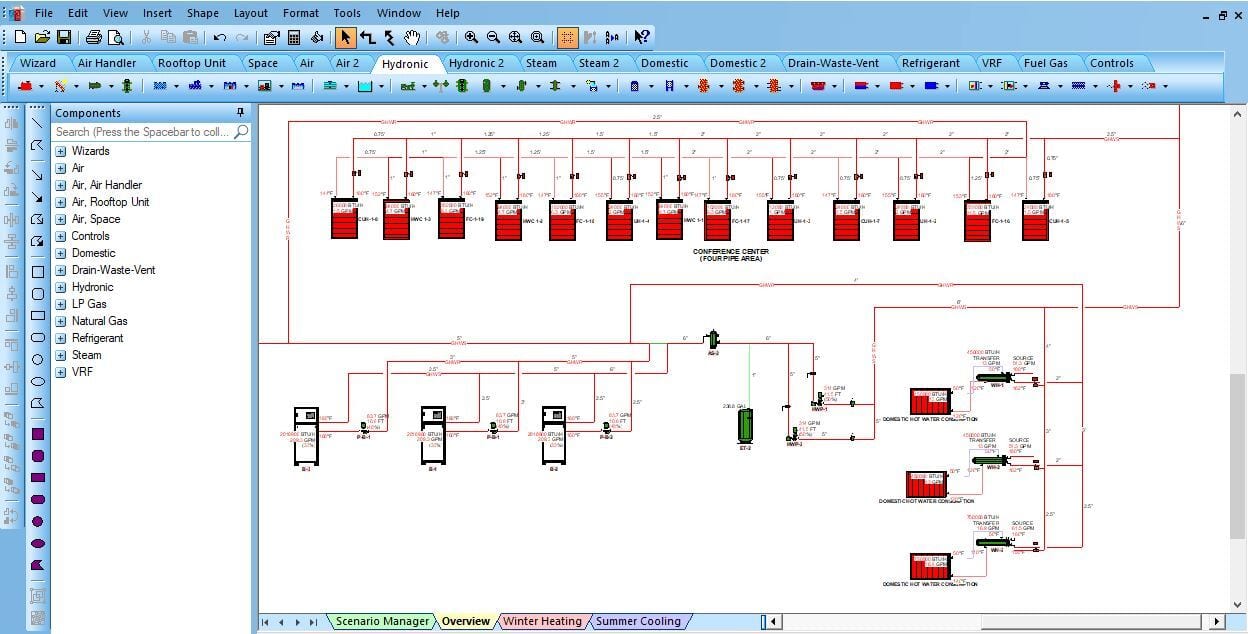This screenshot has width=1248, height=634.
Task: Toggle the highlighted pointer select tool
Action: (345, 37)
